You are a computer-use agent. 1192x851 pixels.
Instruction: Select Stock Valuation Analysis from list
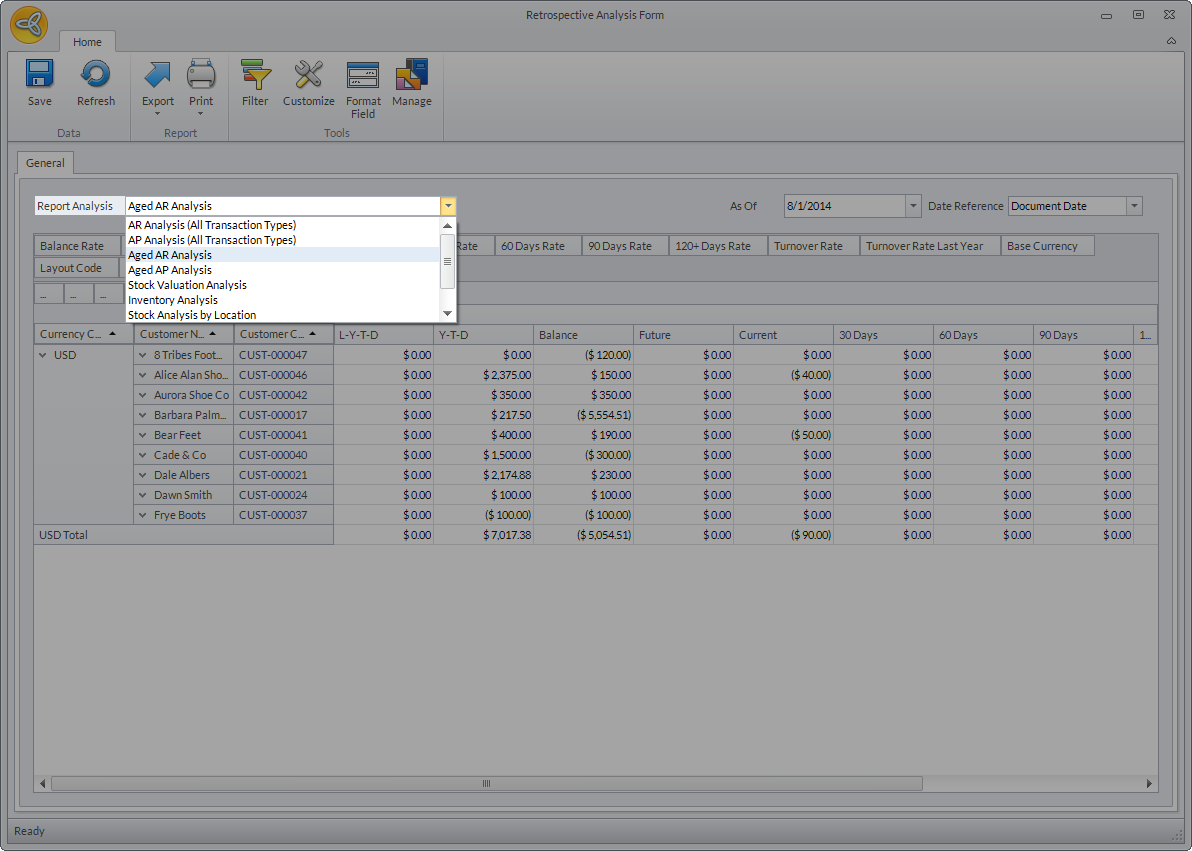(187, 285)
